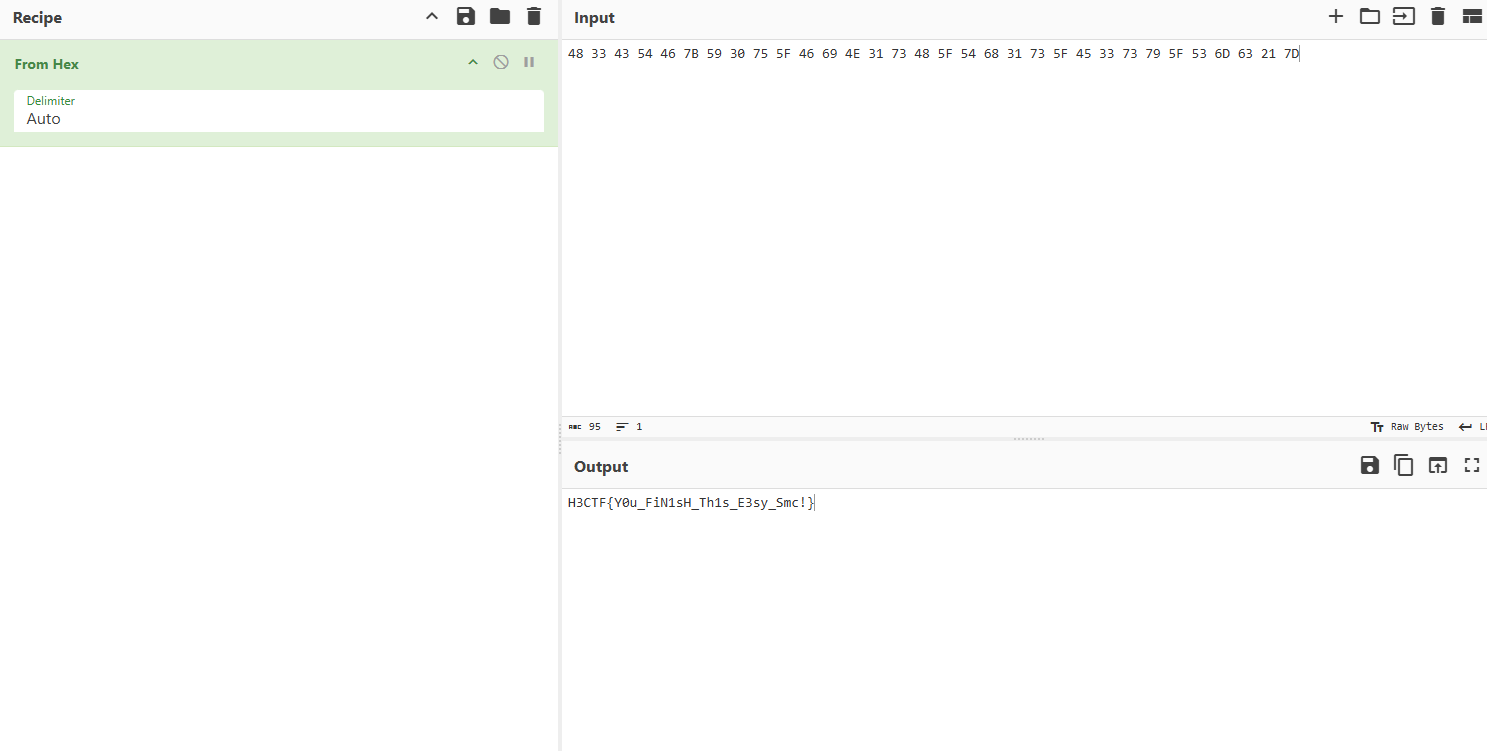Maximise the output pane

click(x=1472, y=465)
